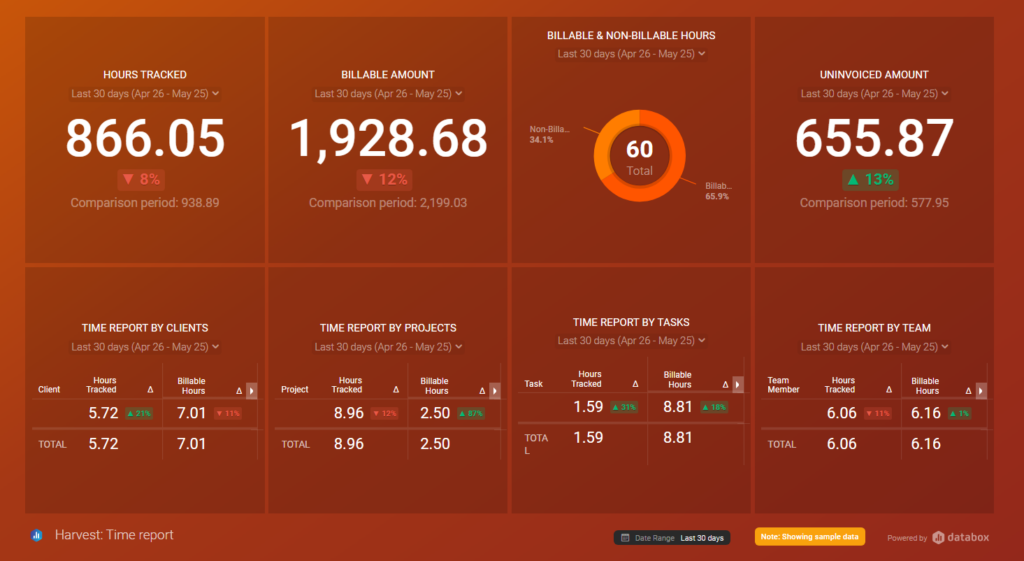Click the Project column header

point(295,390)
